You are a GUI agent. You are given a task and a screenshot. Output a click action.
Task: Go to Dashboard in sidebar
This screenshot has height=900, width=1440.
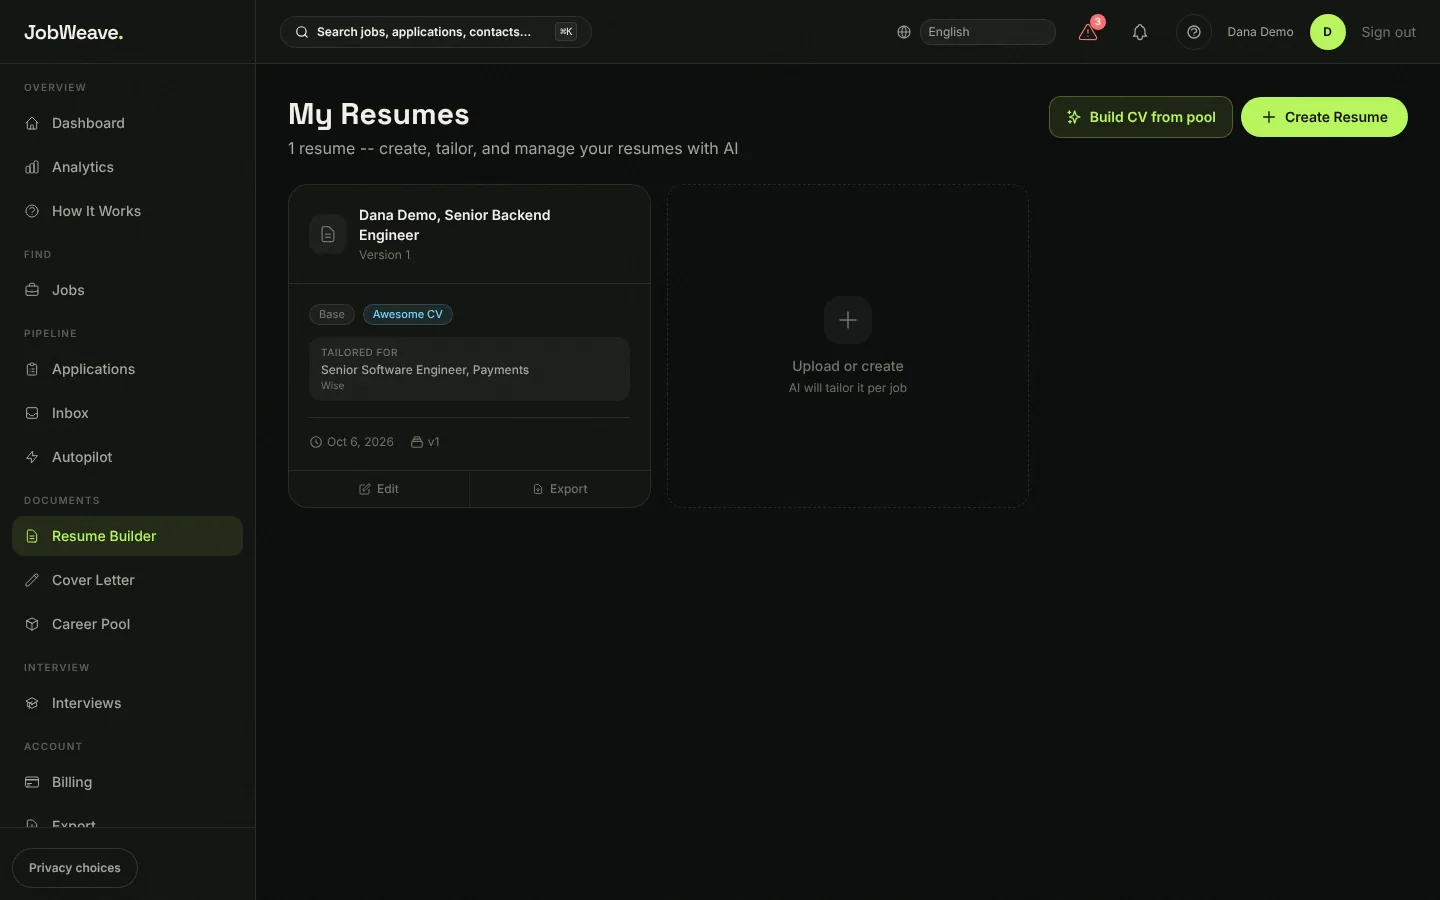[128, 123]
